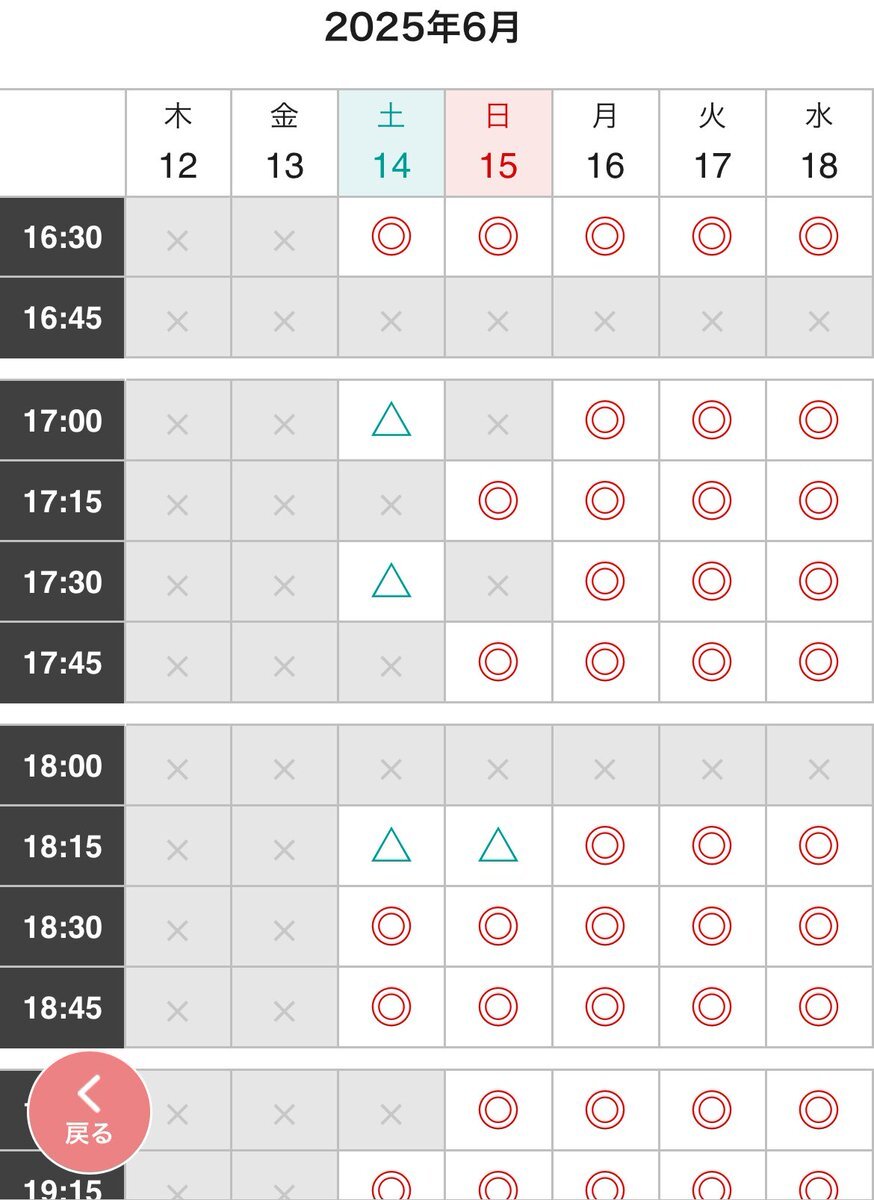Book the 18:15 triangle slot on Sunday 15
Image resolution: width=874 pixels, height=1200 pixels.
pyautogui.click(x=498, y=846)
